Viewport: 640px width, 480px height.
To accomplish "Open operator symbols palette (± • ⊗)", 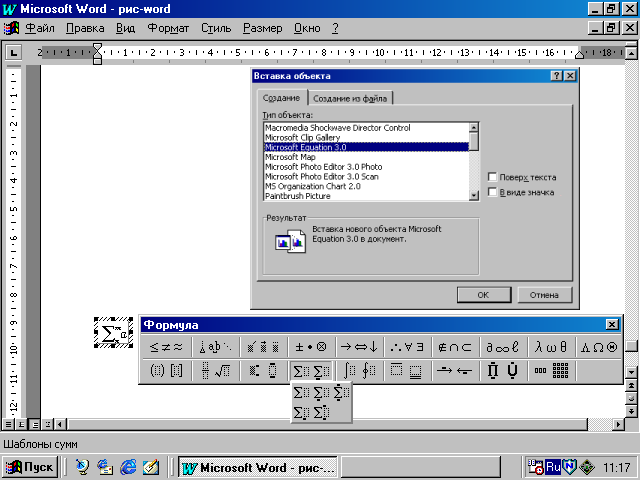I will [311, 347].
